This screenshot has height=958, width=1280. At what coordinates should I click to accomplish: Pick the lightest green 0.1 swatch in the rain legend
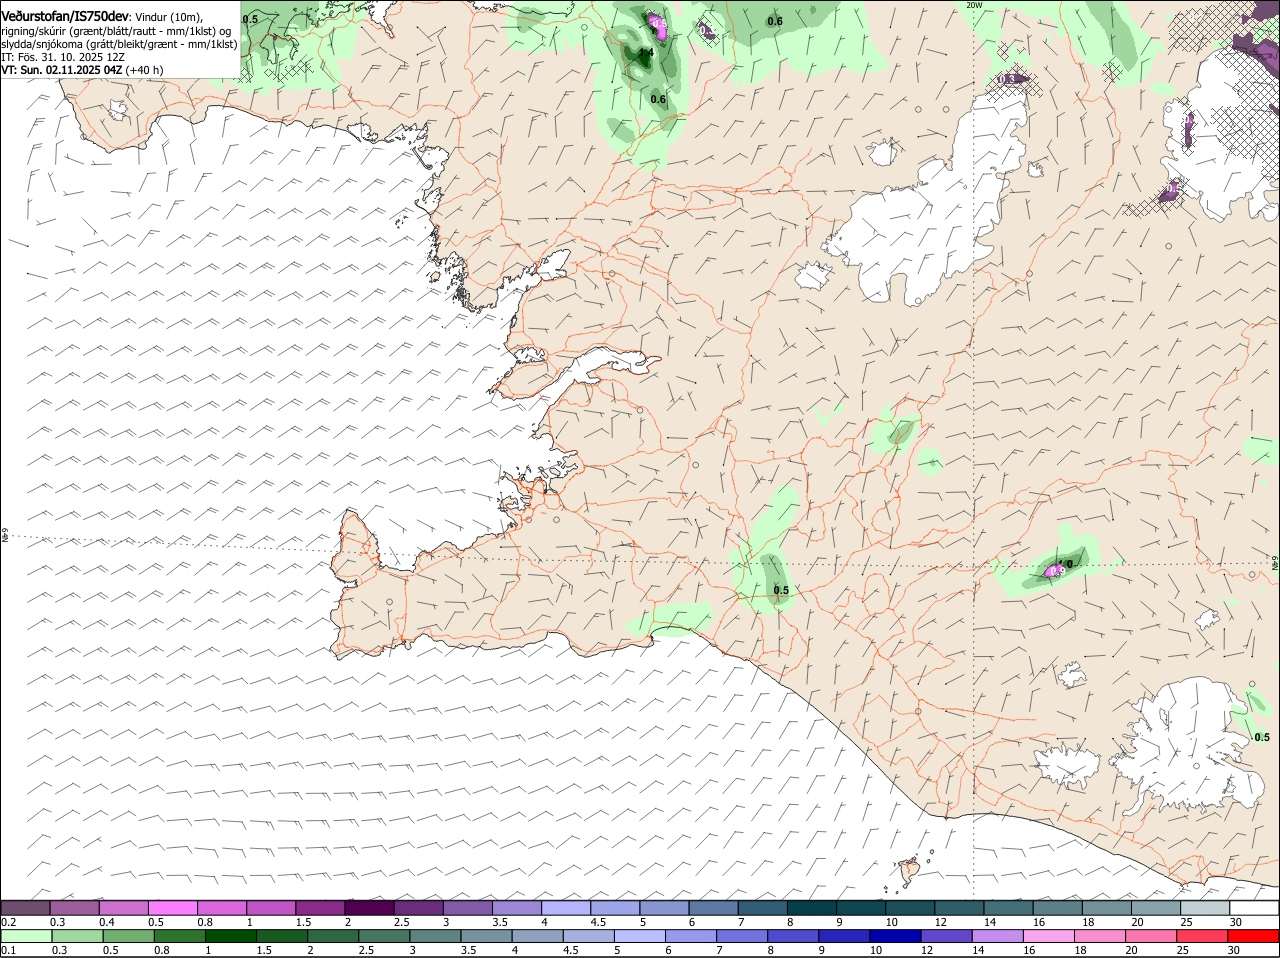coord(26,936)
